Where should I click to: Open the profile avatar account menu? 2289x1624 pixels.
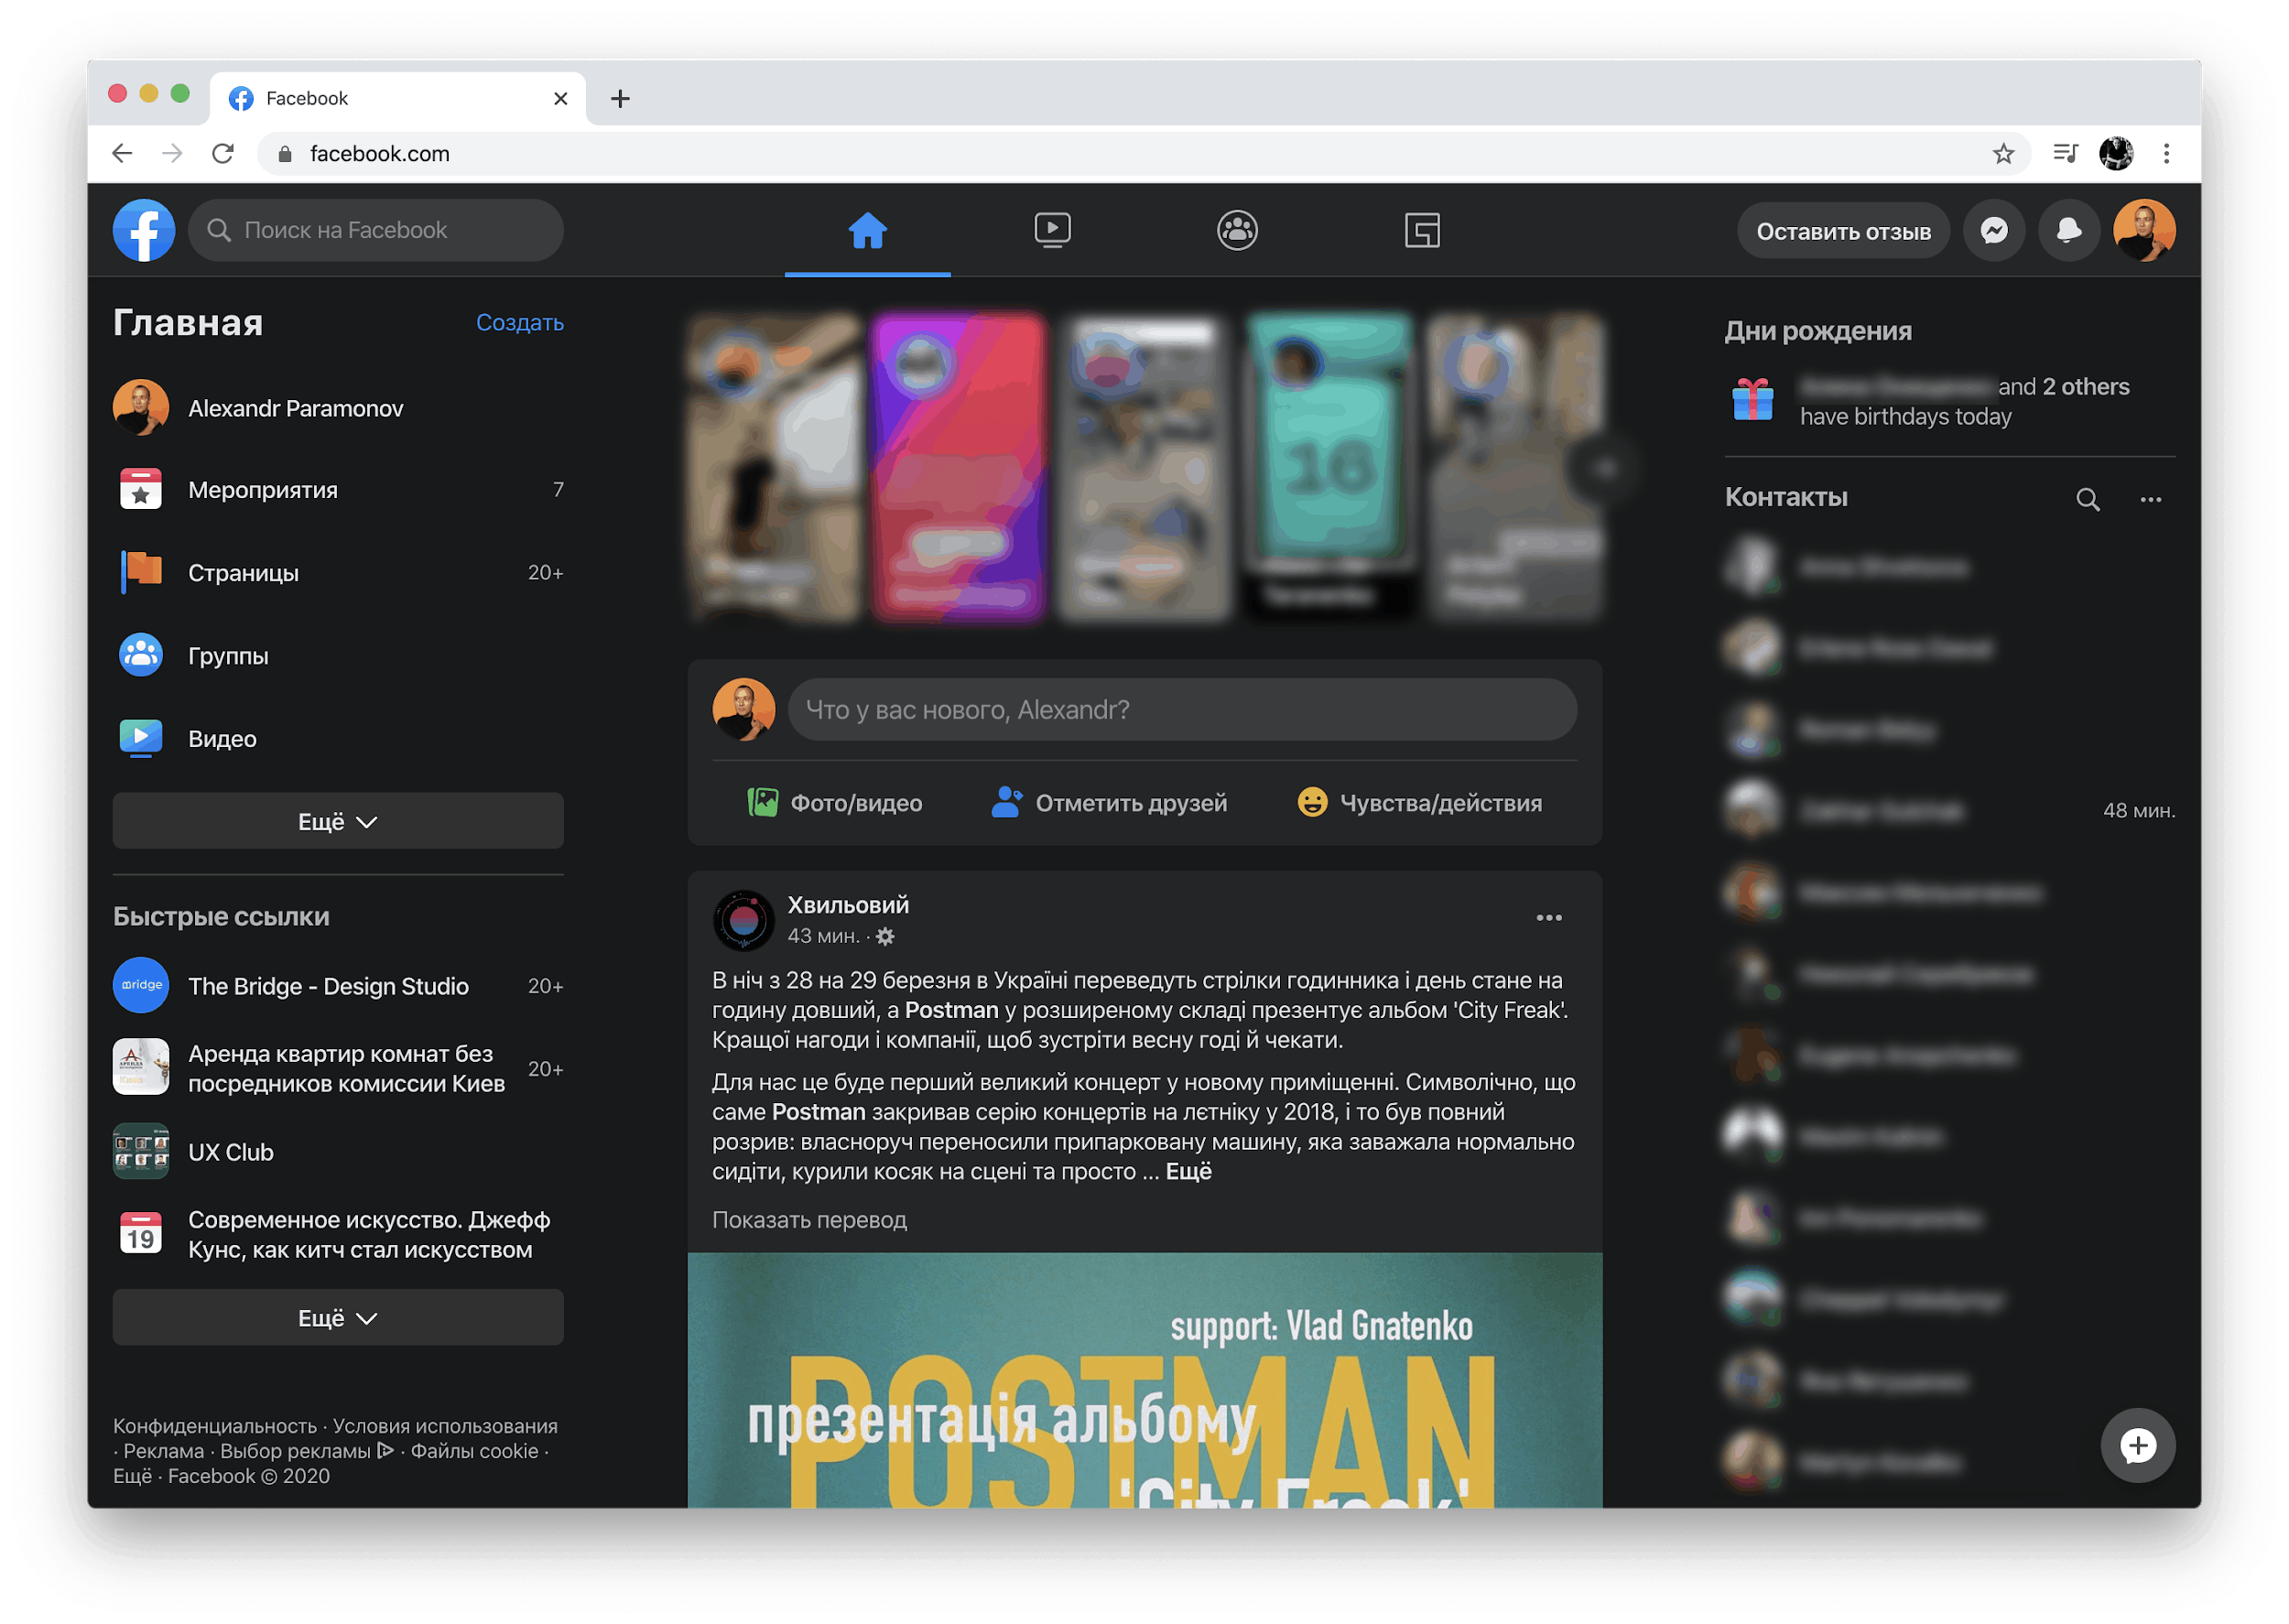pos(2144,231)
